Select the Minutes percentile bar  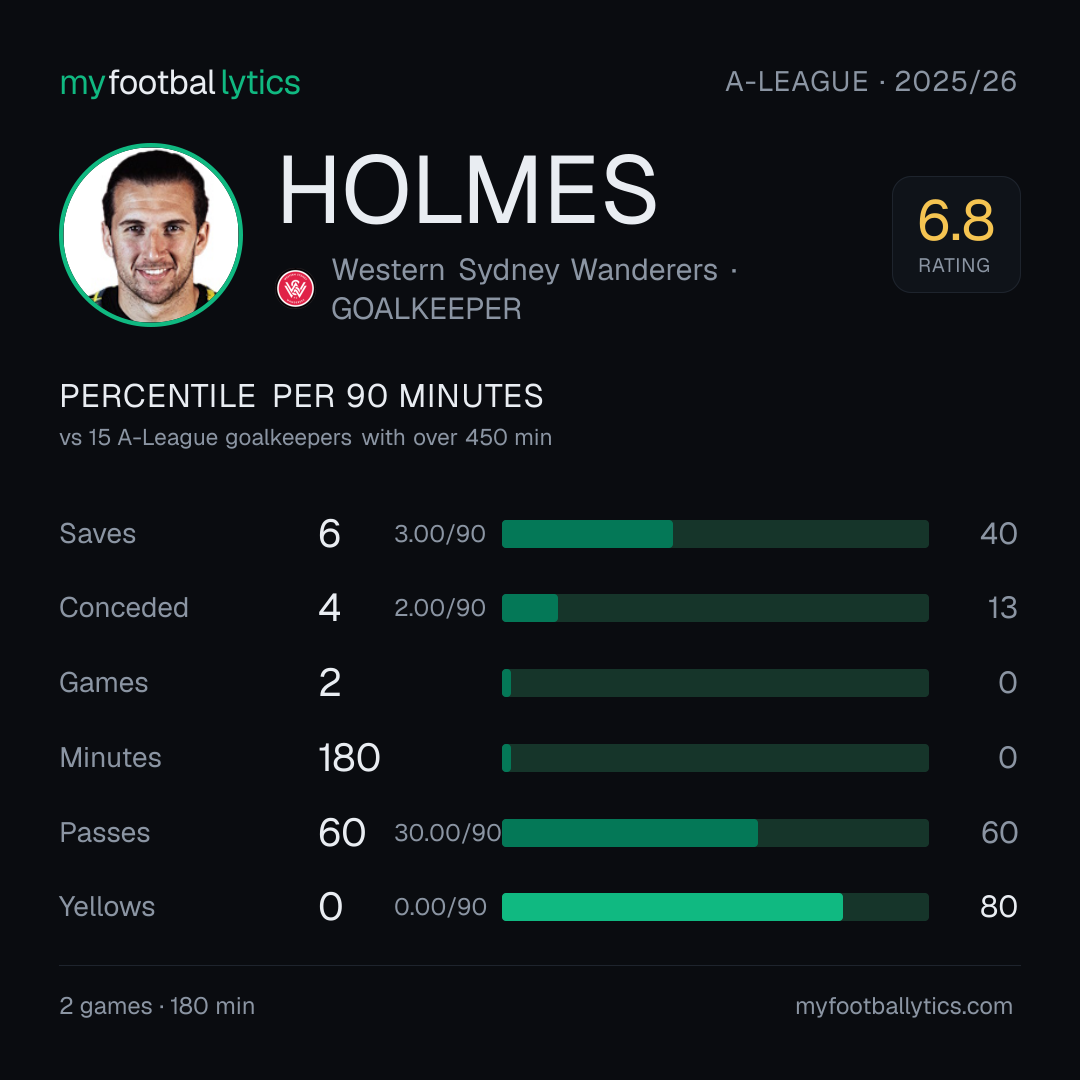pos(715,758)
